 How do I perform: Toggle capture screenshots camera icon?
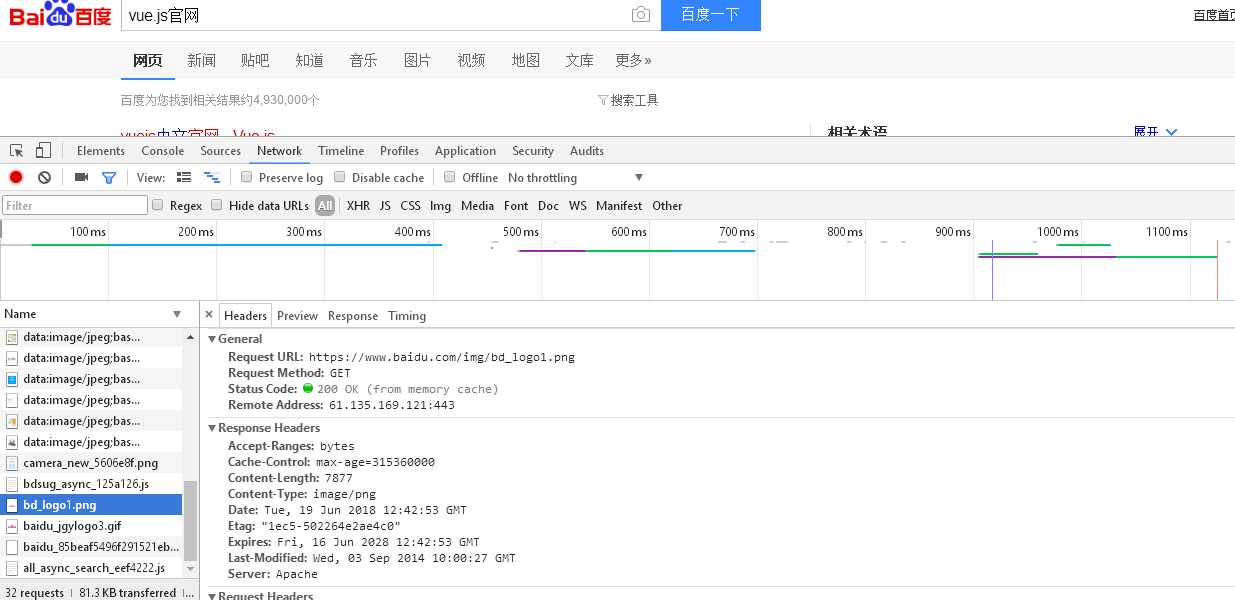(x=82, y=177)
